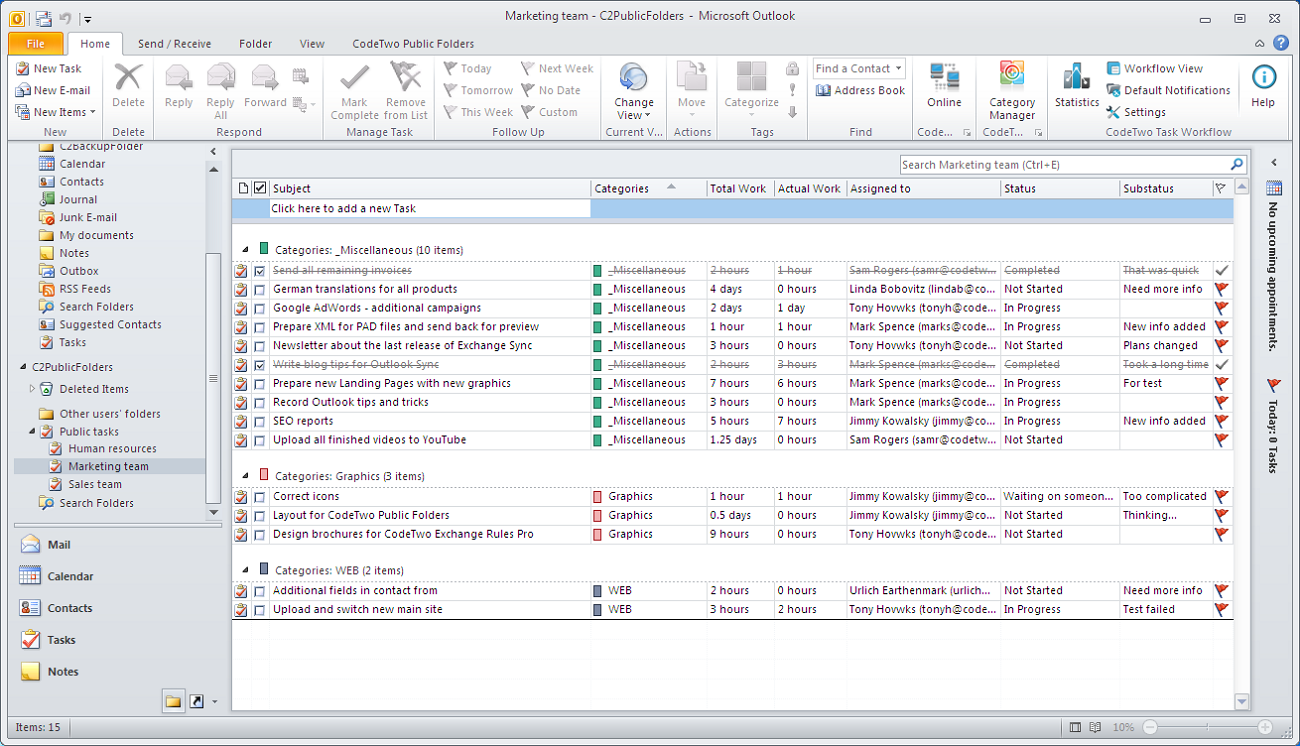This screenshot has width=1300, height=746.
Task: Collapse the _Miscellaneous category group
Action: [246, 249]
